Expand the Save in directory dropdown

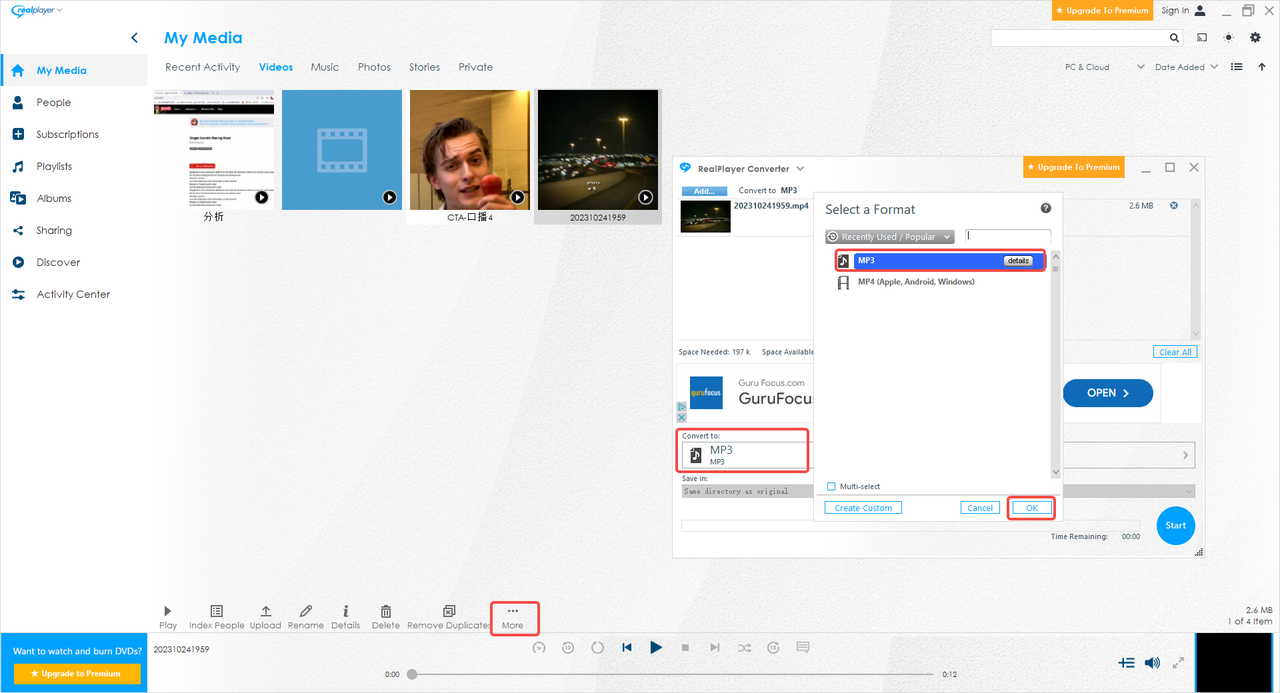(1189, 491)
